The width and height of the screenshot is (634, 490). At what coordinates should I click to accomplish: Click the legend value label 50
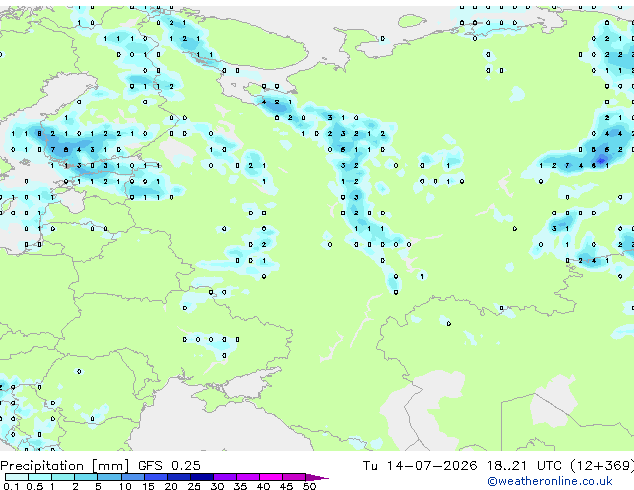point(309,486)
